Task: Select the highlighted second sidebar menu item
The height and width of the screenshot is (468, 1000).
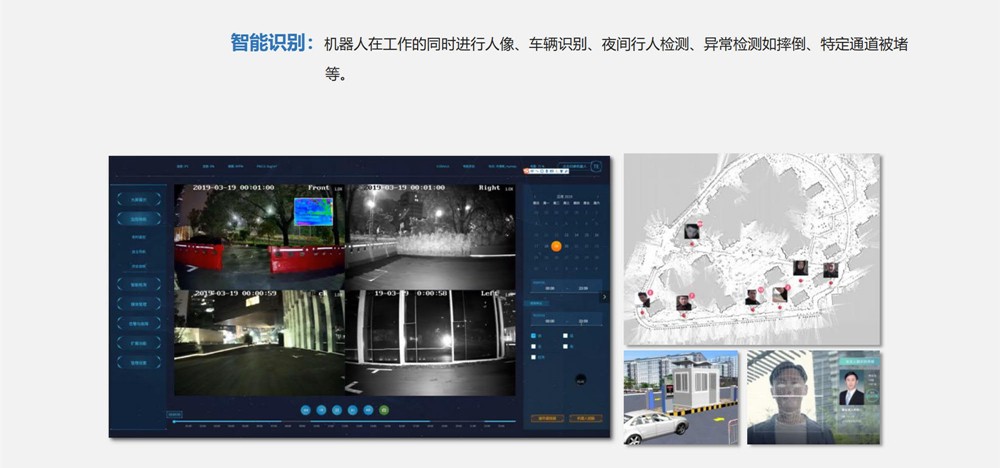Action: pyautogui.click(x=139, y=217)
